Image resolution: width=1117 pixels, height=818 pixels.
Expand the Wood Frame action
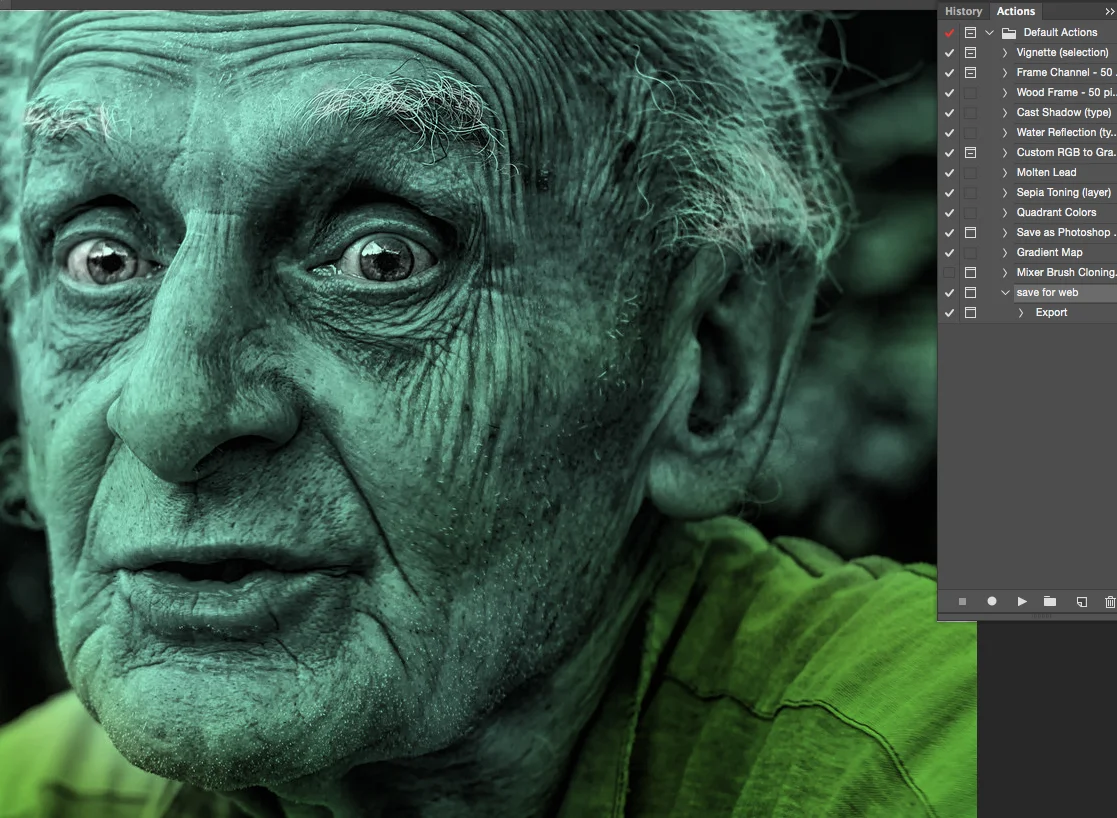click(1005, 93)
